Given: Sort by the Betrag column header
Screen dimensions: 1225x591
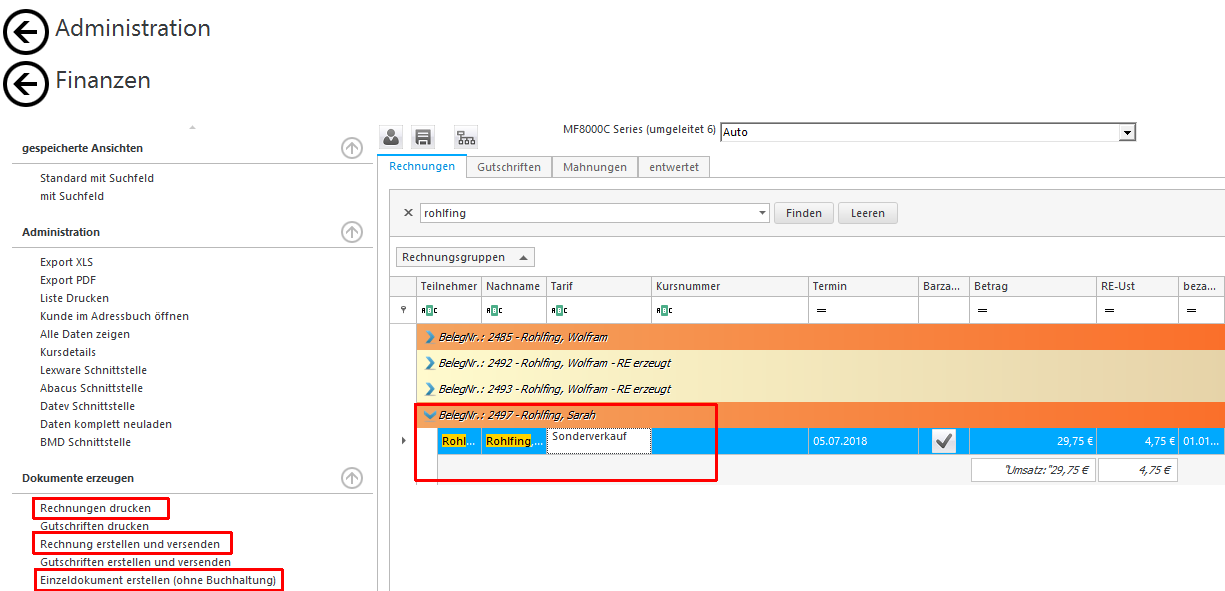Looking at the screenshot, I should pos(1032,286).
